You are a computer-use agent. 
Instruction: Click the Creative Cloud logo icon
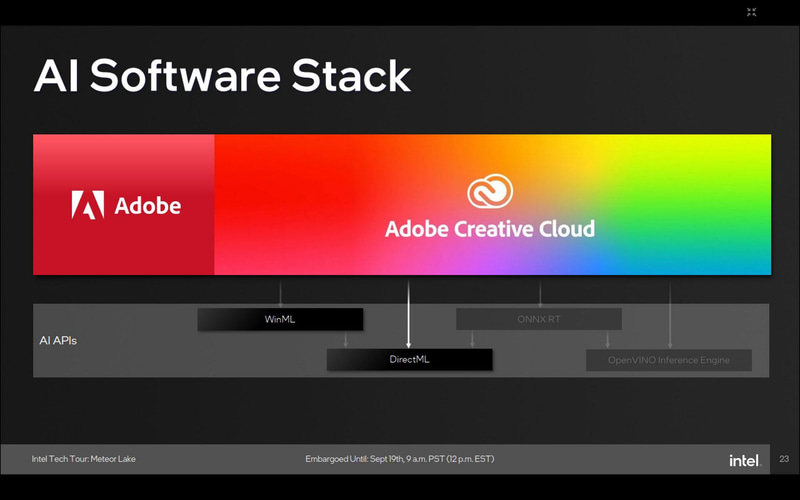click(490, 191)
